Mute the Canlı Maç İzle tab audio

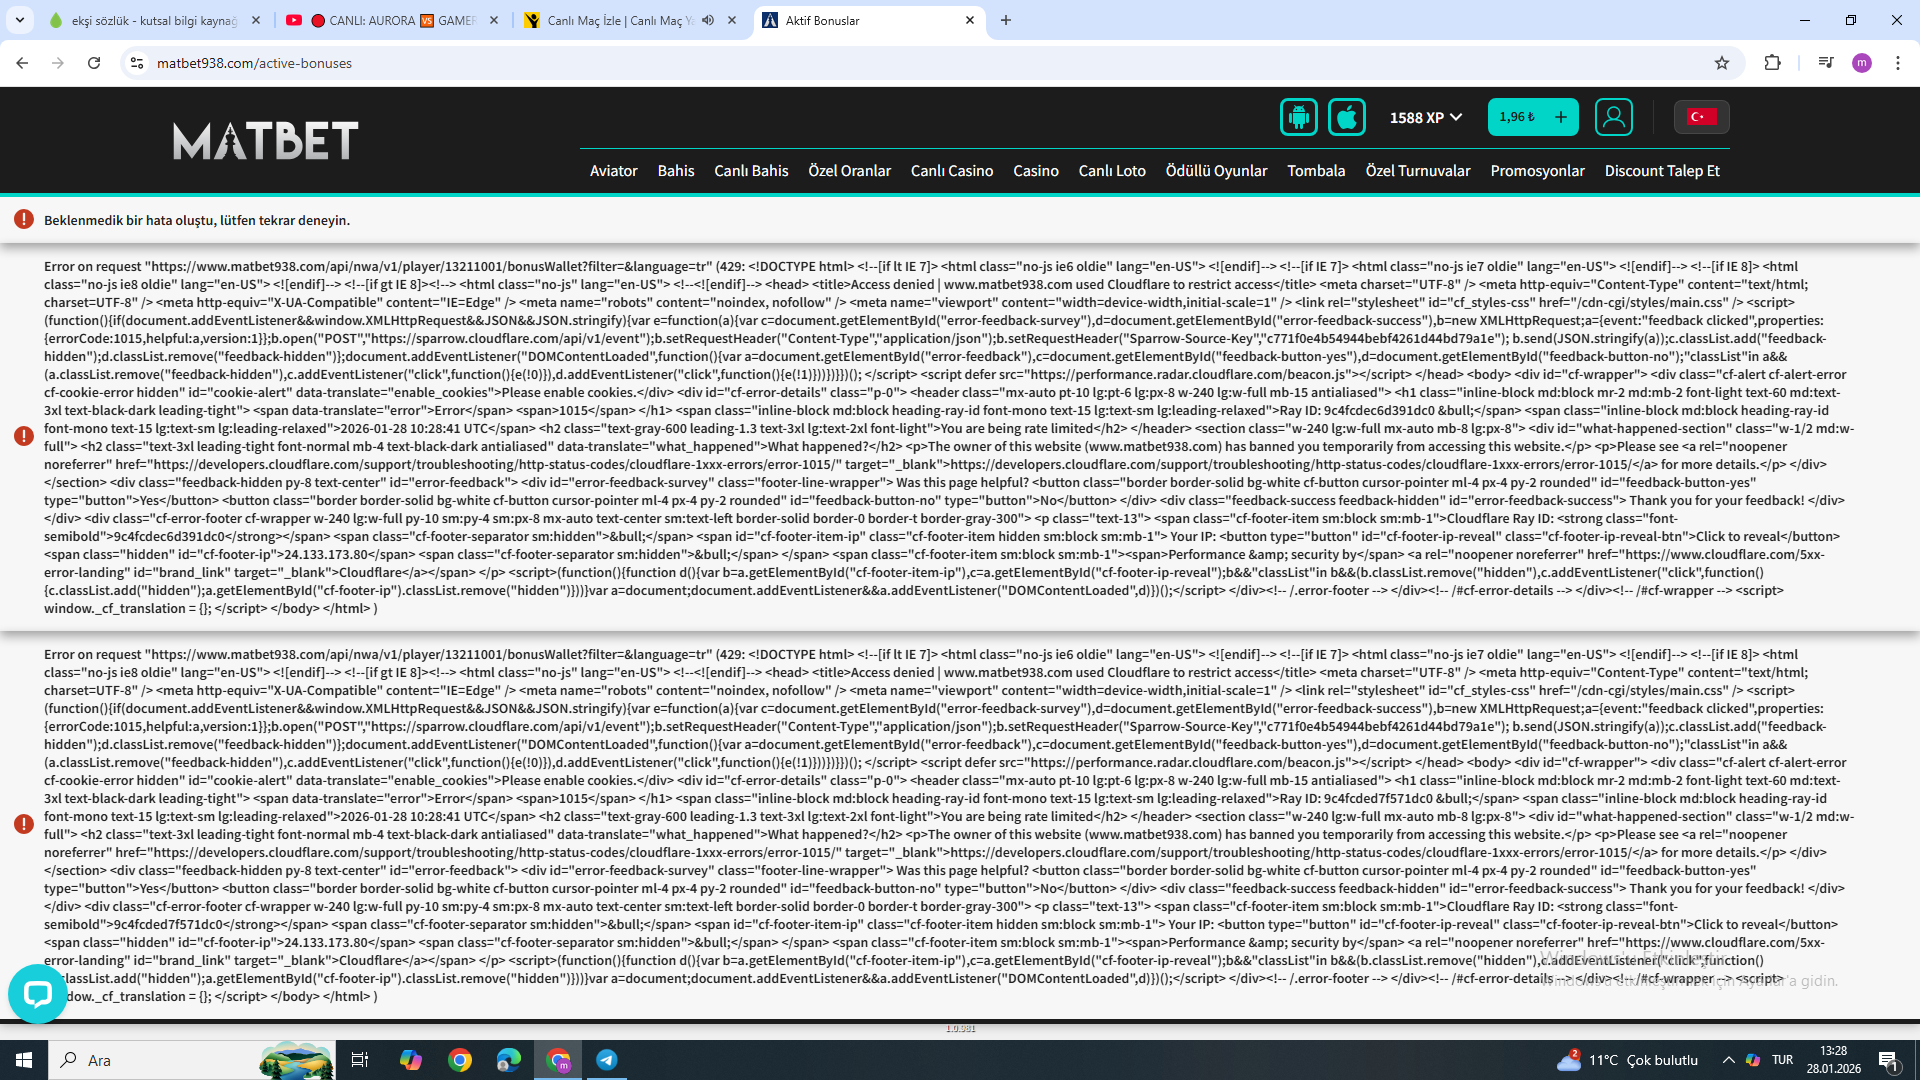(x=708, y=20)
